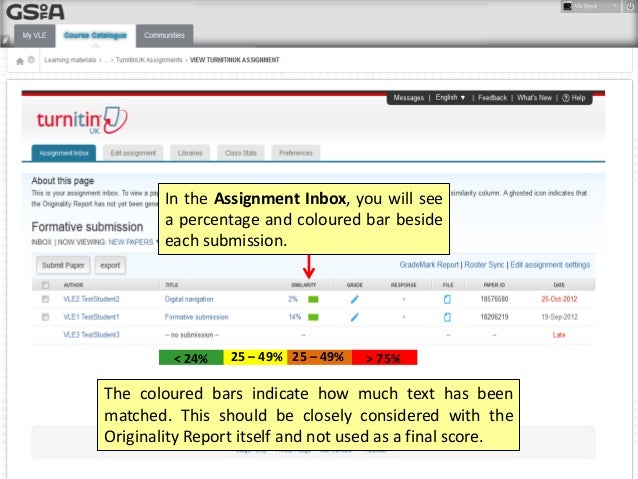Tick the select-all checkbox in table header

[x=45, y=285]
